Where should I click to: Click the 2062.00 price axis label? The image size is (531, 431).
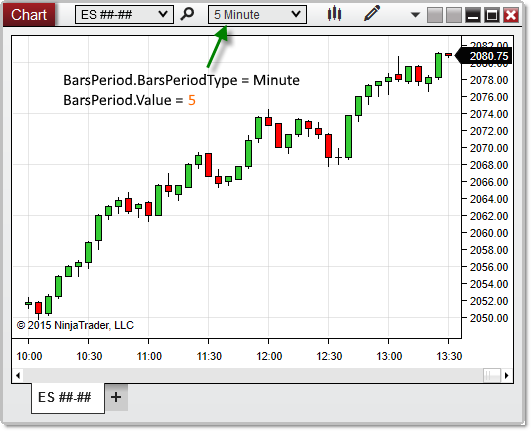[x=489, y=216]
